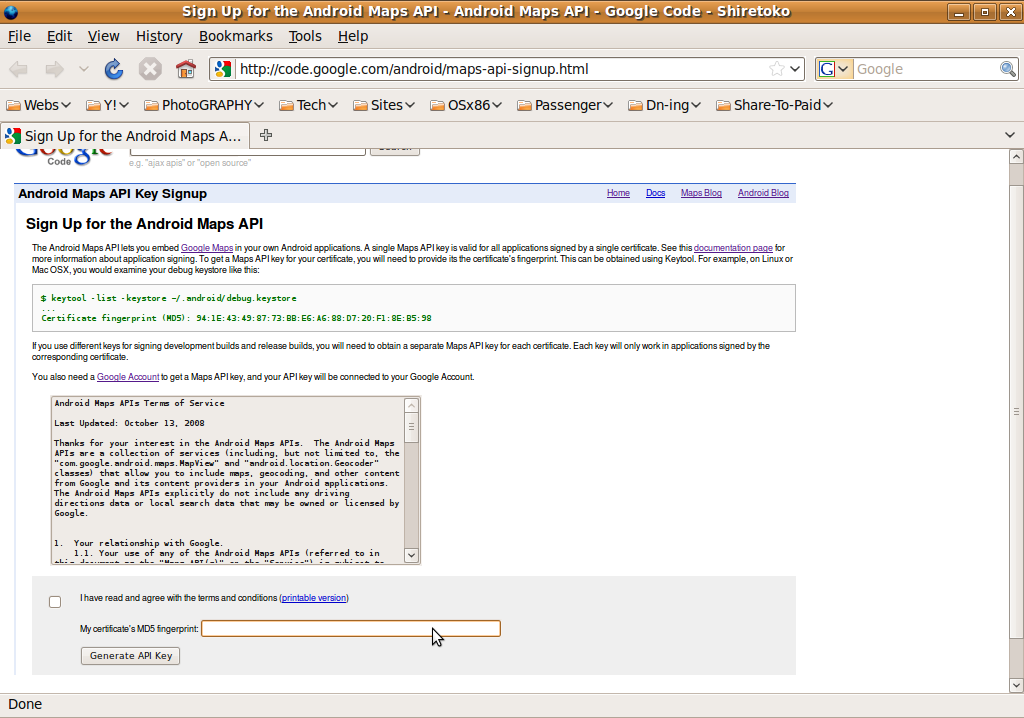1024x718 pixels.
Task: Open the documentation page link
Action: point(733,248)
